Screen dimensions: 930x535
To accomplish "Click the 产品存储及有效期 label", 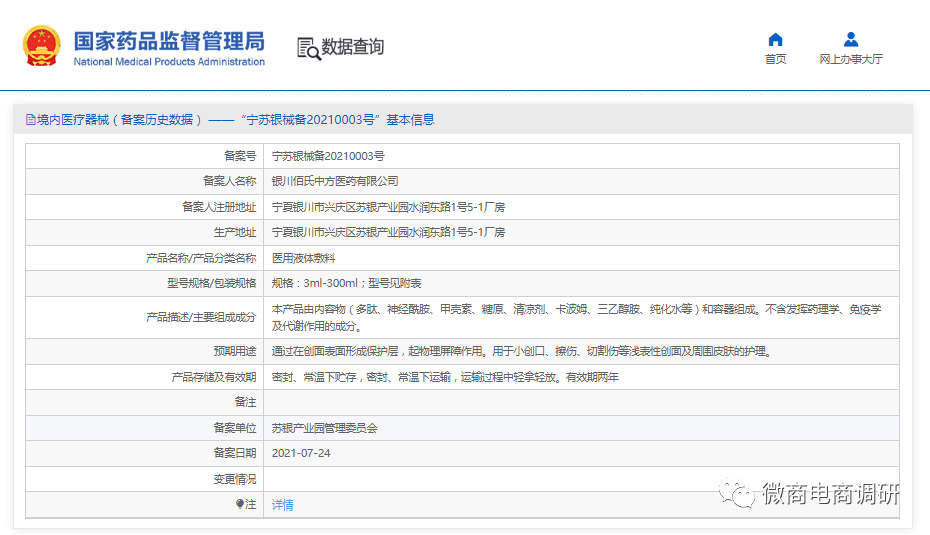I will [x=214, y=377].
